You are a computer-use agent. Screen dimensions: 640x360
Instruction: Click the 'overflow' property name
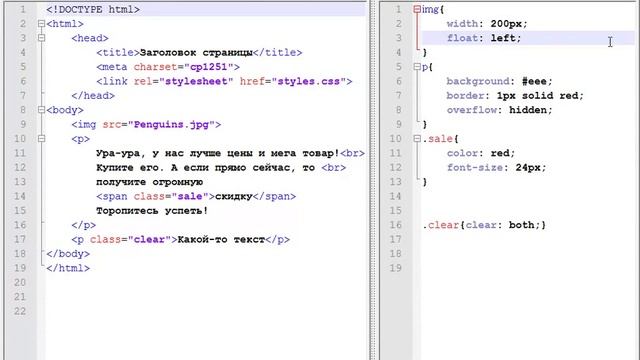point(471,110)
